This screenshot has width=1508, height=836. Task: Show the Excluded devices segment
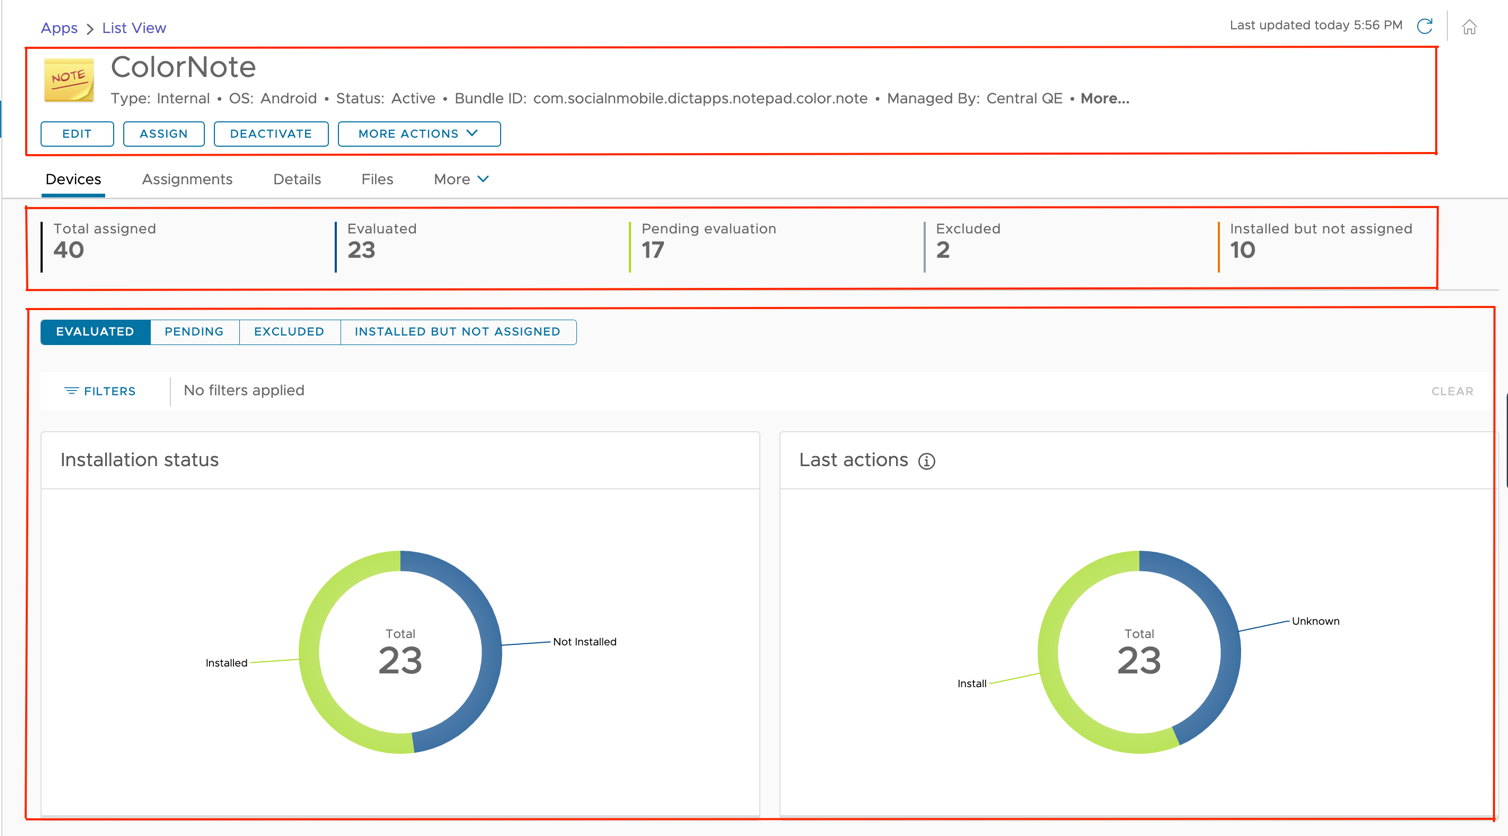[x=289, y=332]
